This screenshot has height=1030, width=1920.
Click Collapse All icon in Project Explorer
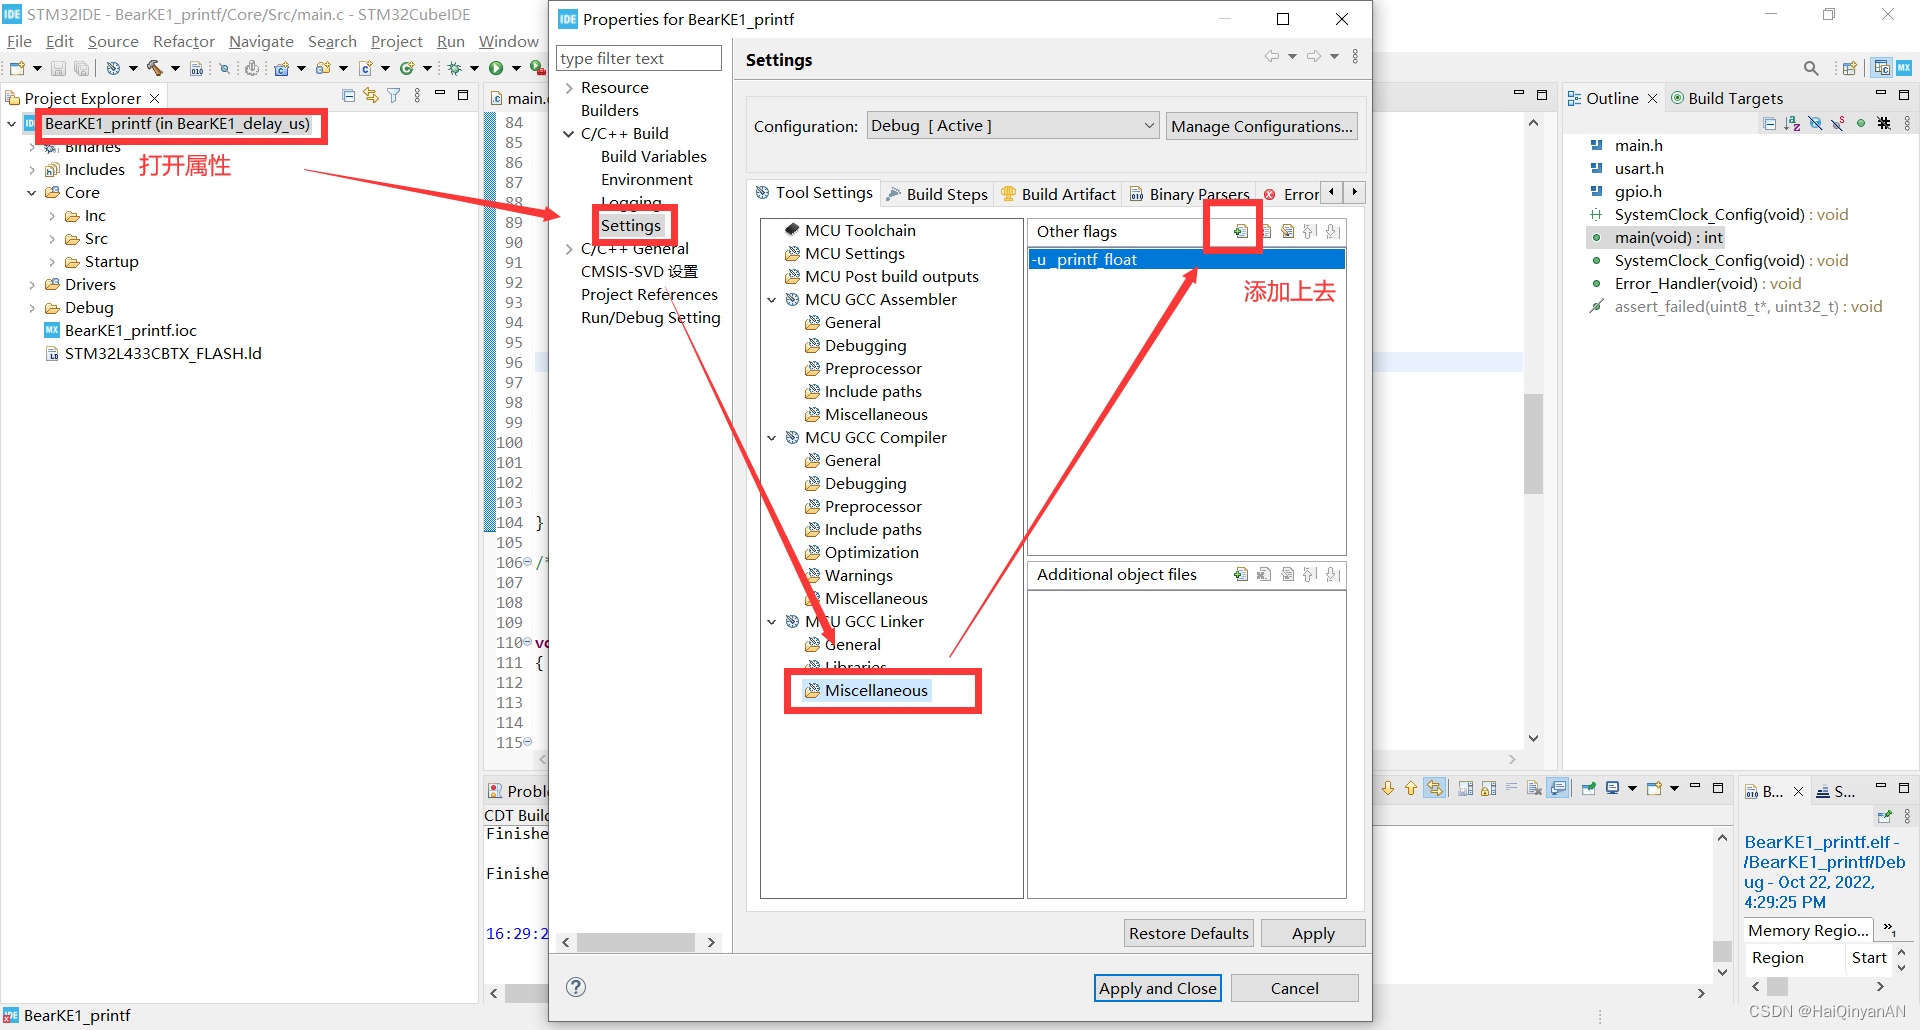click(x=348, y=96)
